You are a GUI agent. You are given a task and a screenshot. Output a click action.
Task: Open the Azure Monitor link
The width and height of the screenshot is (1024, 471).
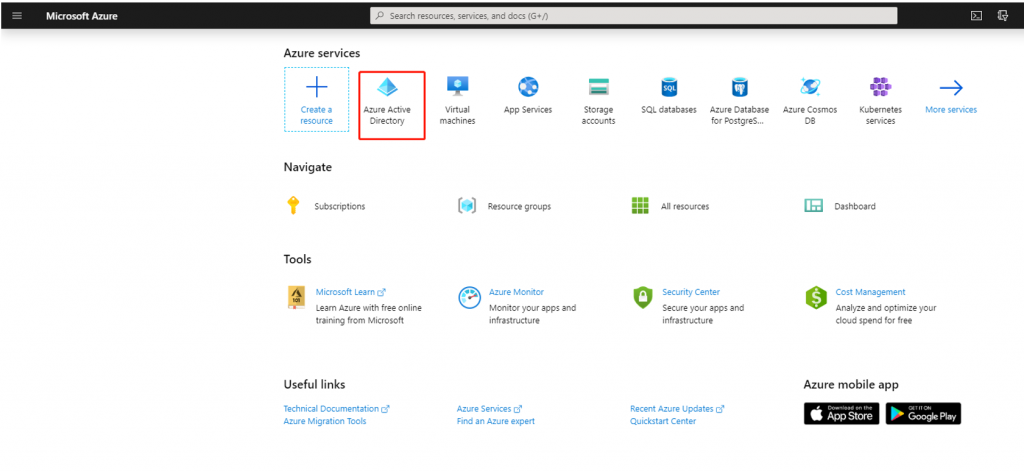pos(517,292)
